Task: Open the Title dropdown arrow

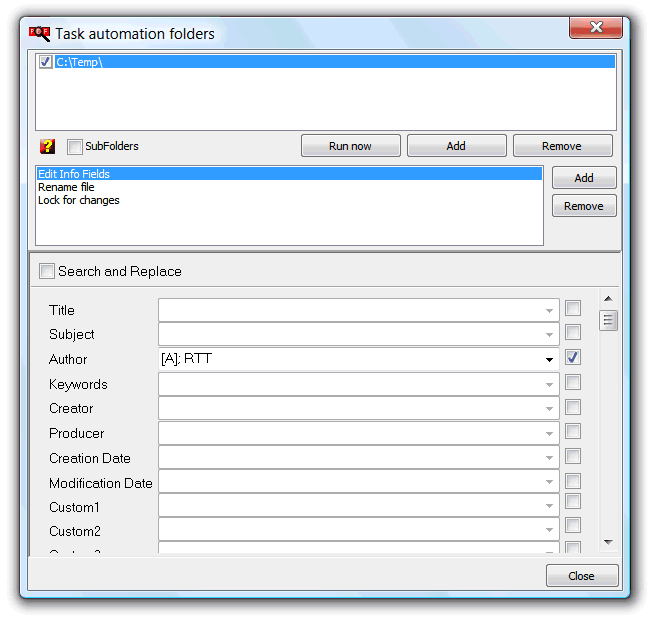Action: (549, 311)
